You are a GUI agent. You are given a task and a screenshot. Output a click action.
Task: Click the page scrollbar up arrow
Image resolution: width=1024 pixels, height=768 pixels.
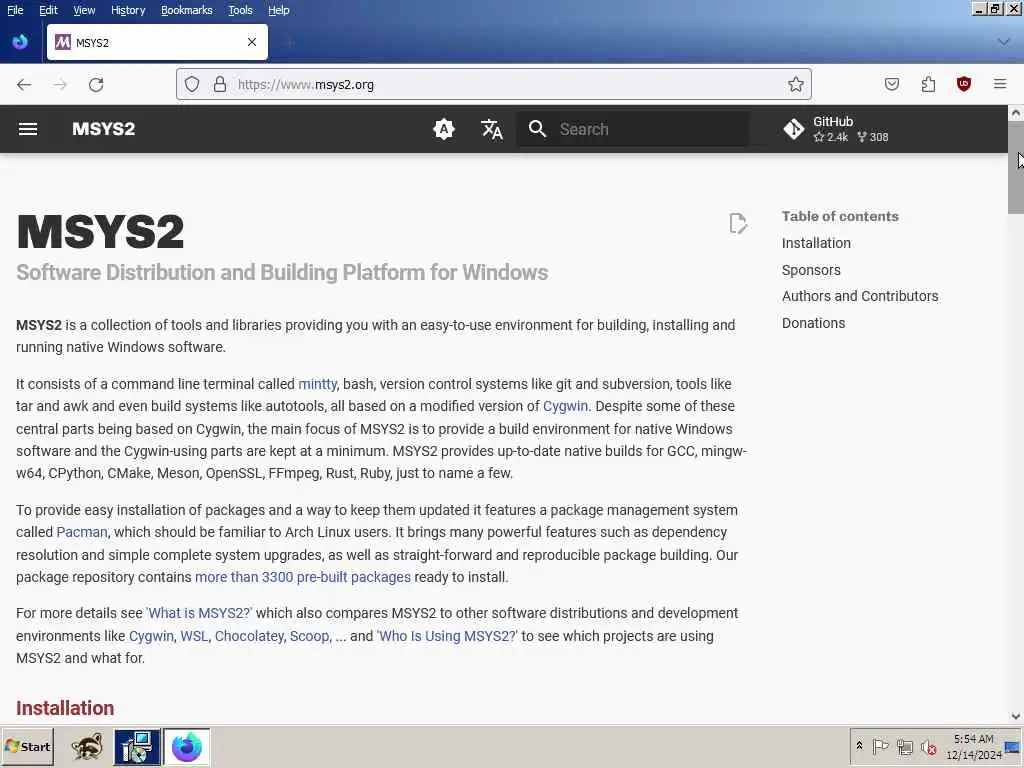point(1016,113)
